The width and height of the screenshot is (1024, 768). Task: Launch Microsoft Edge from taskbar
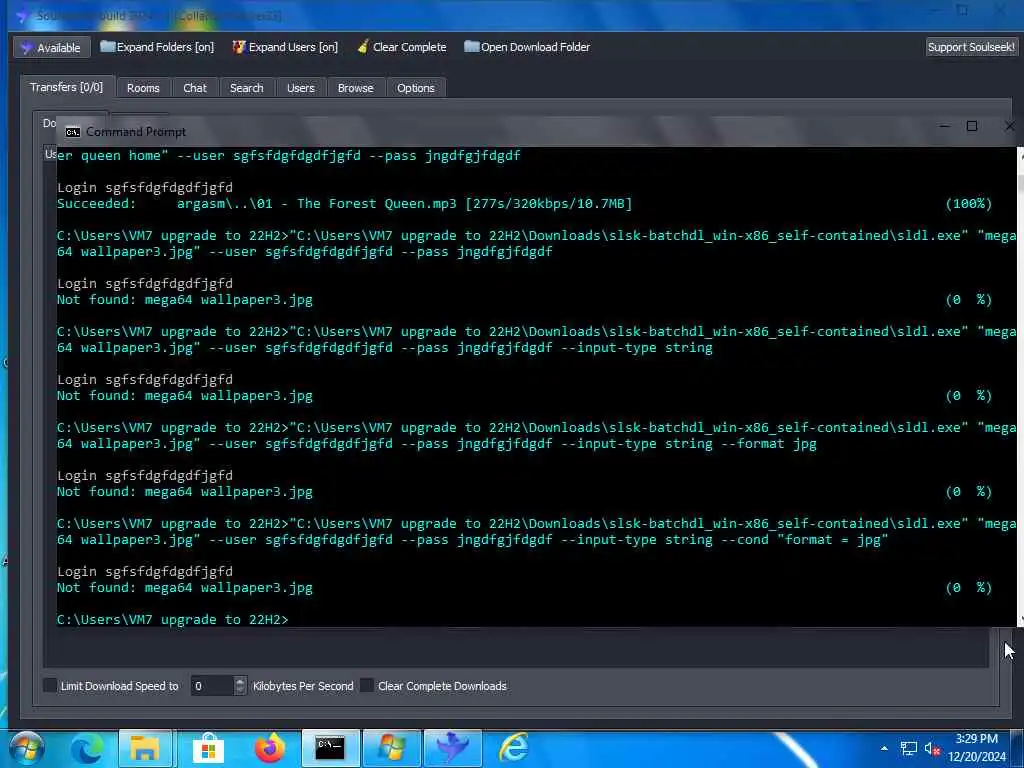pyautogui.click(x=87, y=748)
